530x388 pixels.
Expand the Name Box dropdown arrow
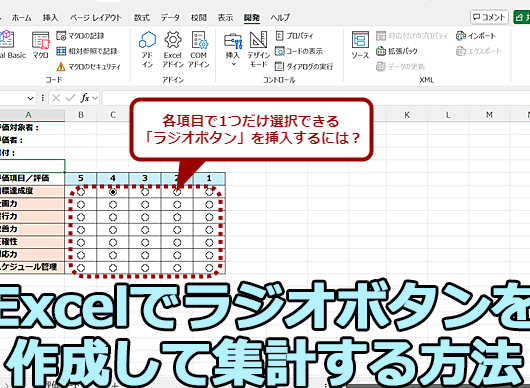[30, 98]
